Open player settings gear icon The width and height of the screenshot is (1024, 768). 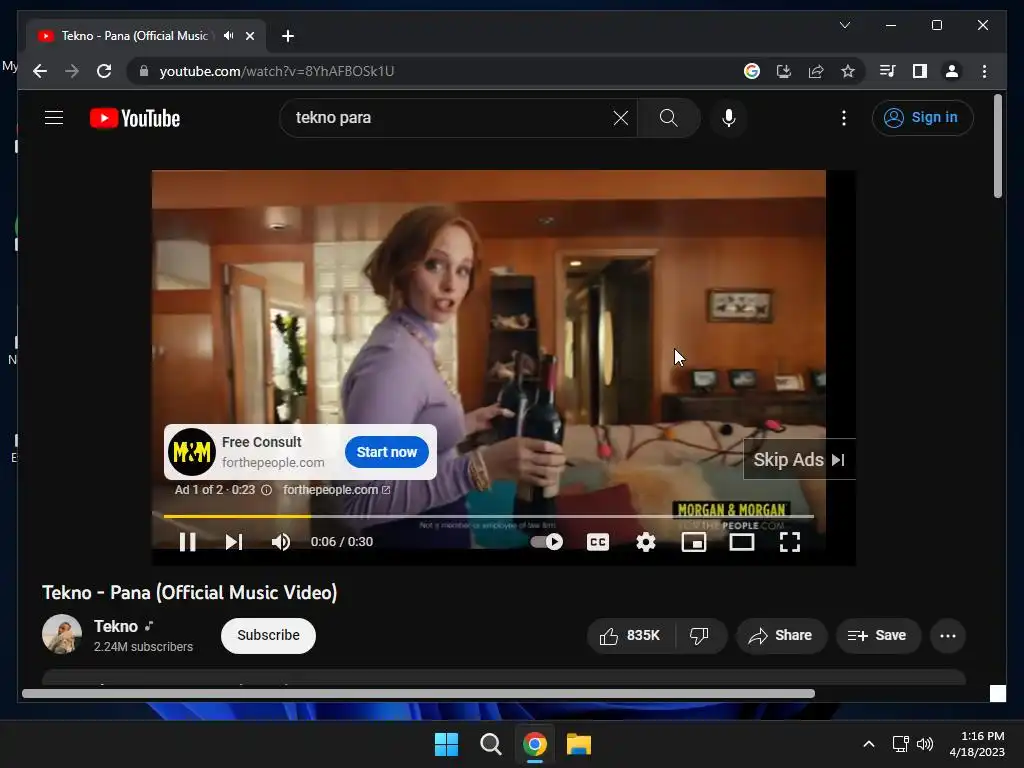click(646, 542)
